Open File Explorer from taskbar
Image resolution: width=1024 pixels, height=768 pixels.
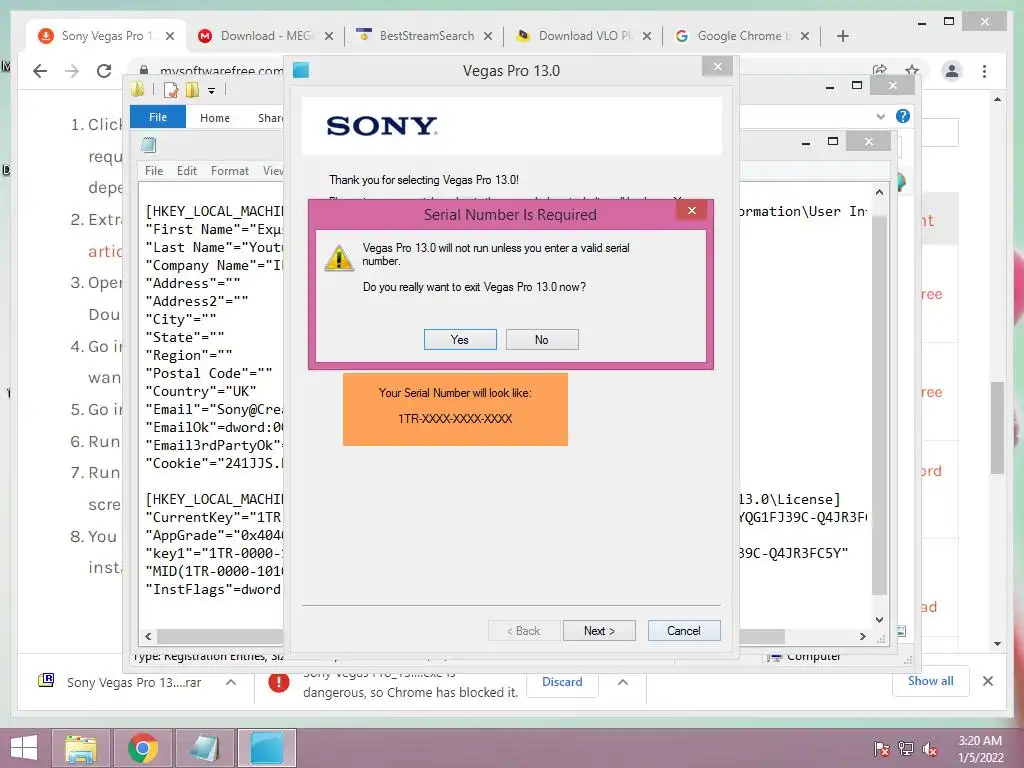coord(81,748)
